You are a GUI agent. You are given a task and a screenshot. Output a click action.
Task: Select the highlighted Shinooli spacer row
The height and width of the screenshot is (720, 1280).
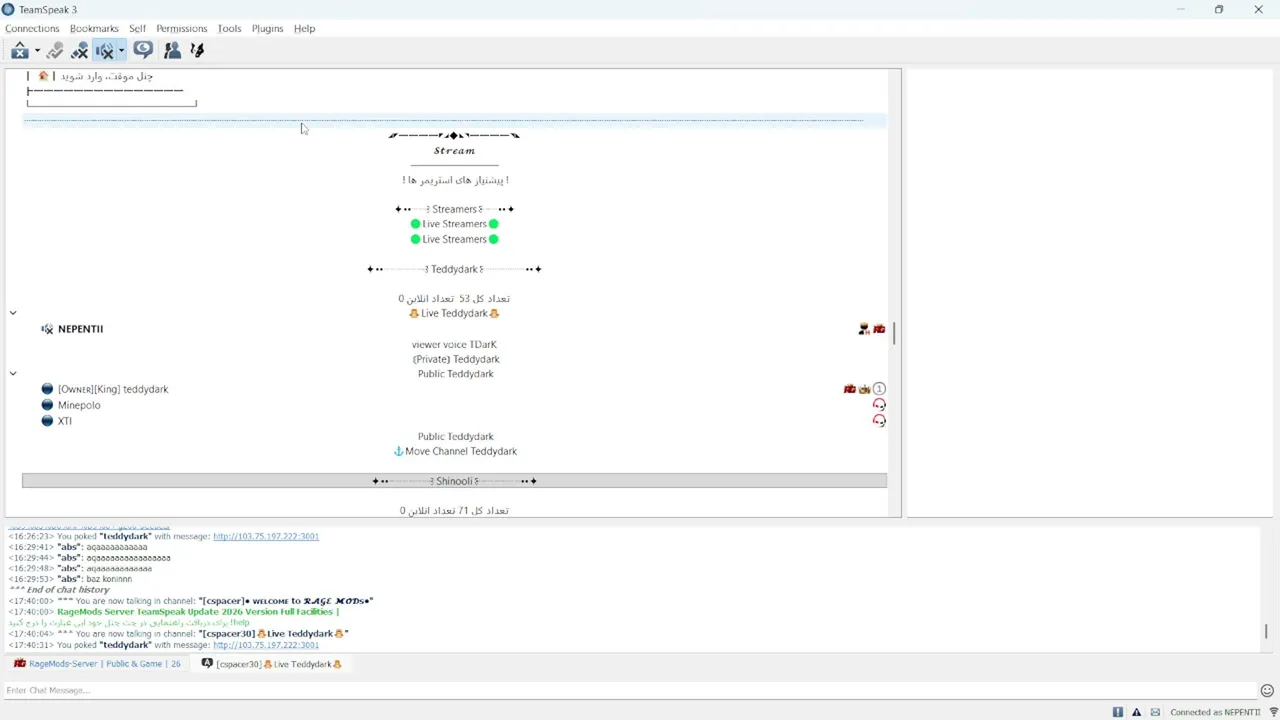click(454, 481)
